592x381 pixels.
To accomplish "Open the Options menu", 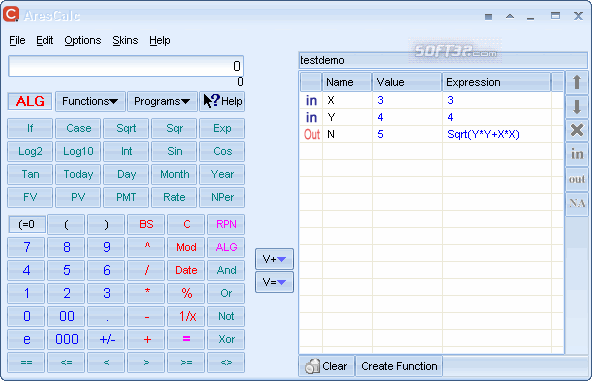I will coord(83,40).
